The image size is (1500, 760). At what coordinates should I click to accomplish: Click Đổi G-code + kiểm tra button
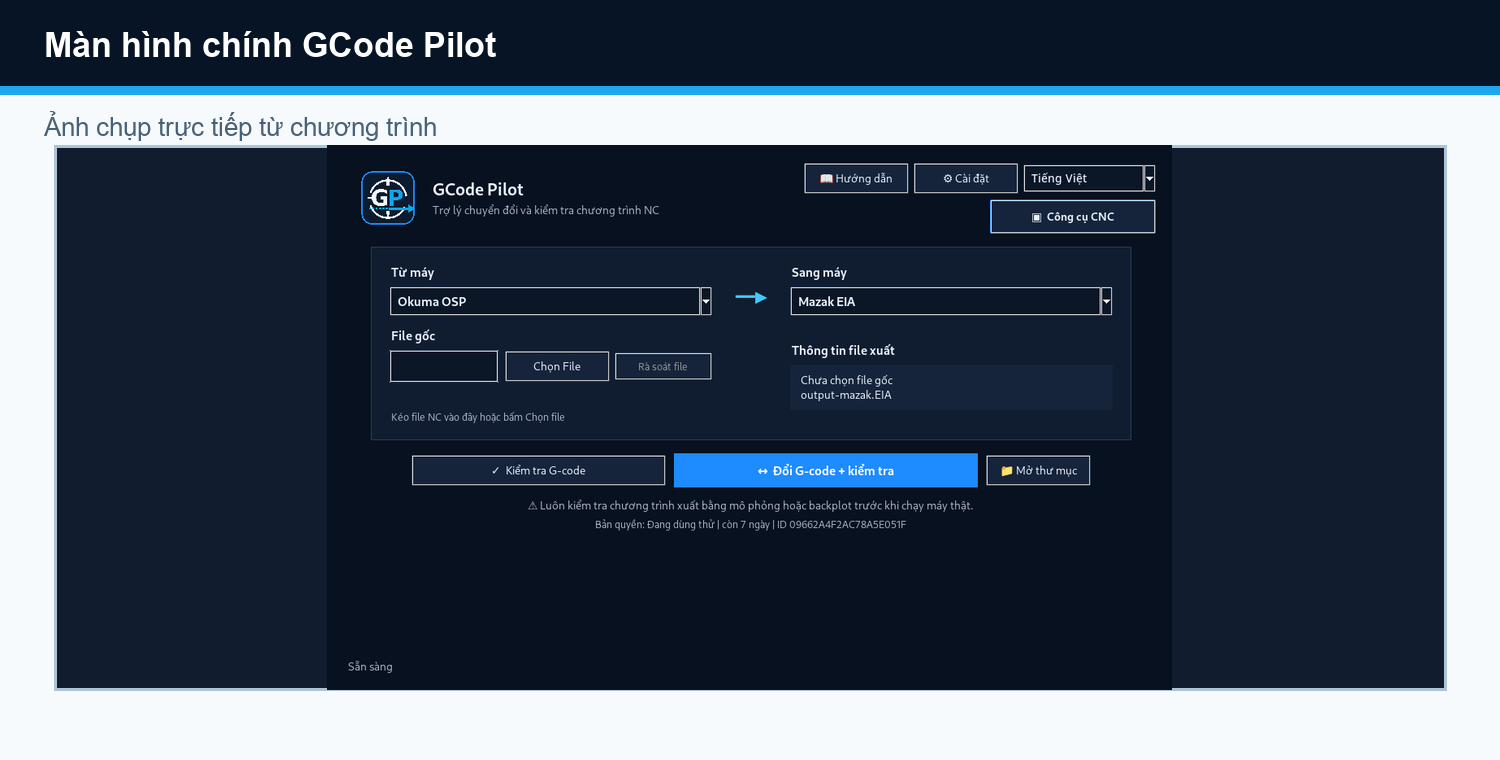coord(825,470)
